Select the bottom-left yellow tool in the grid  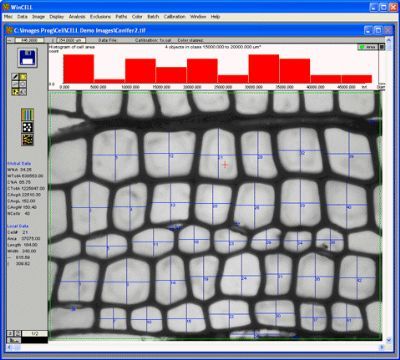click(x=15, y=92)
